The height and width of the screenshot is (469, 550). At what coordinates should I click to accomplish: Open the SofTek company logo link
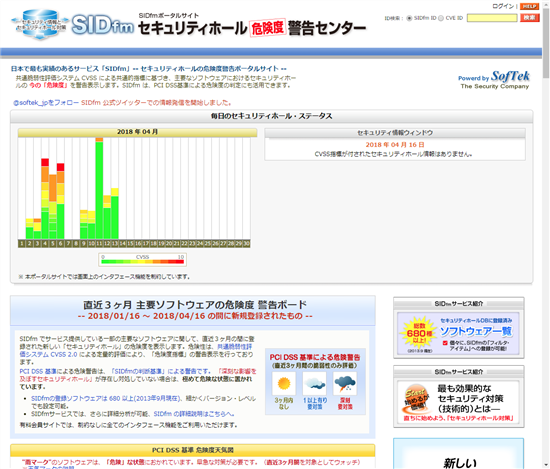(494, 80)
